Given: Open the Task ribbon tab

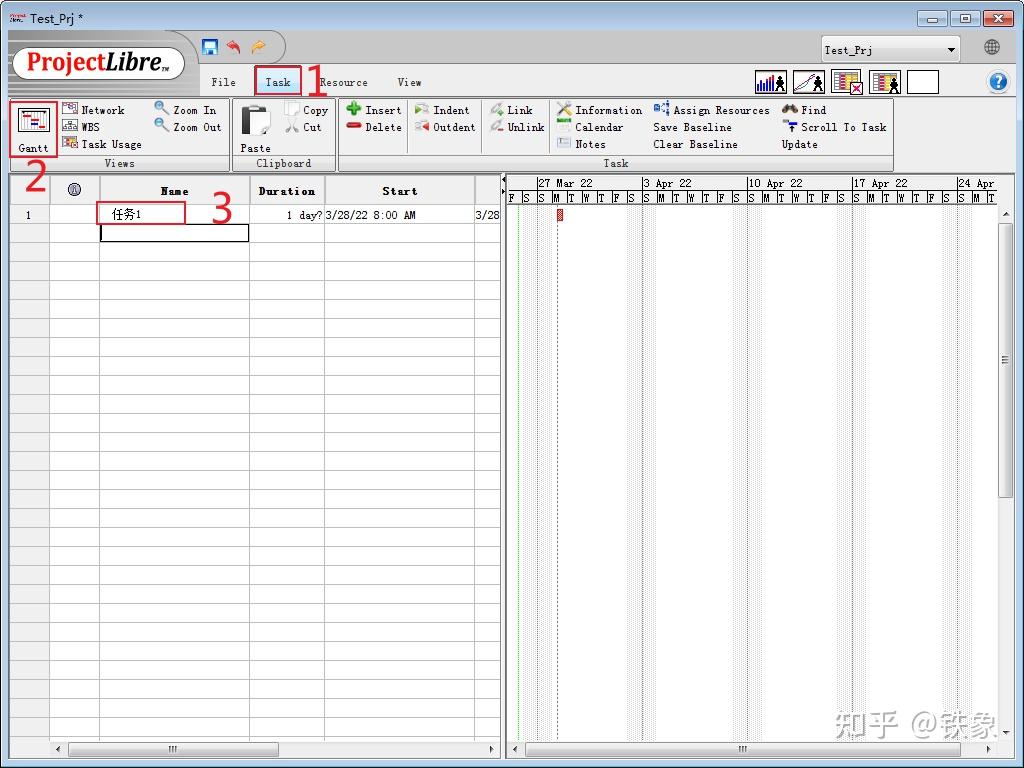Looking at the screenshot, I should pos(278,82).
